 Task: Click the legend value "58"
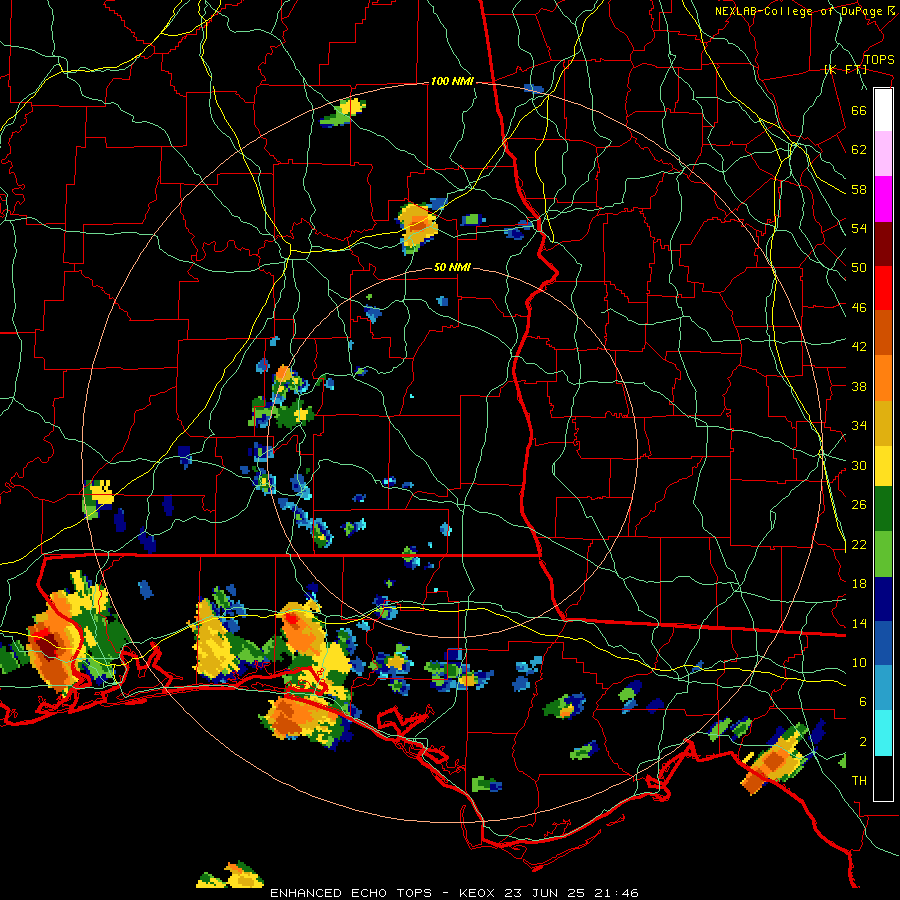tap(859, 189)
